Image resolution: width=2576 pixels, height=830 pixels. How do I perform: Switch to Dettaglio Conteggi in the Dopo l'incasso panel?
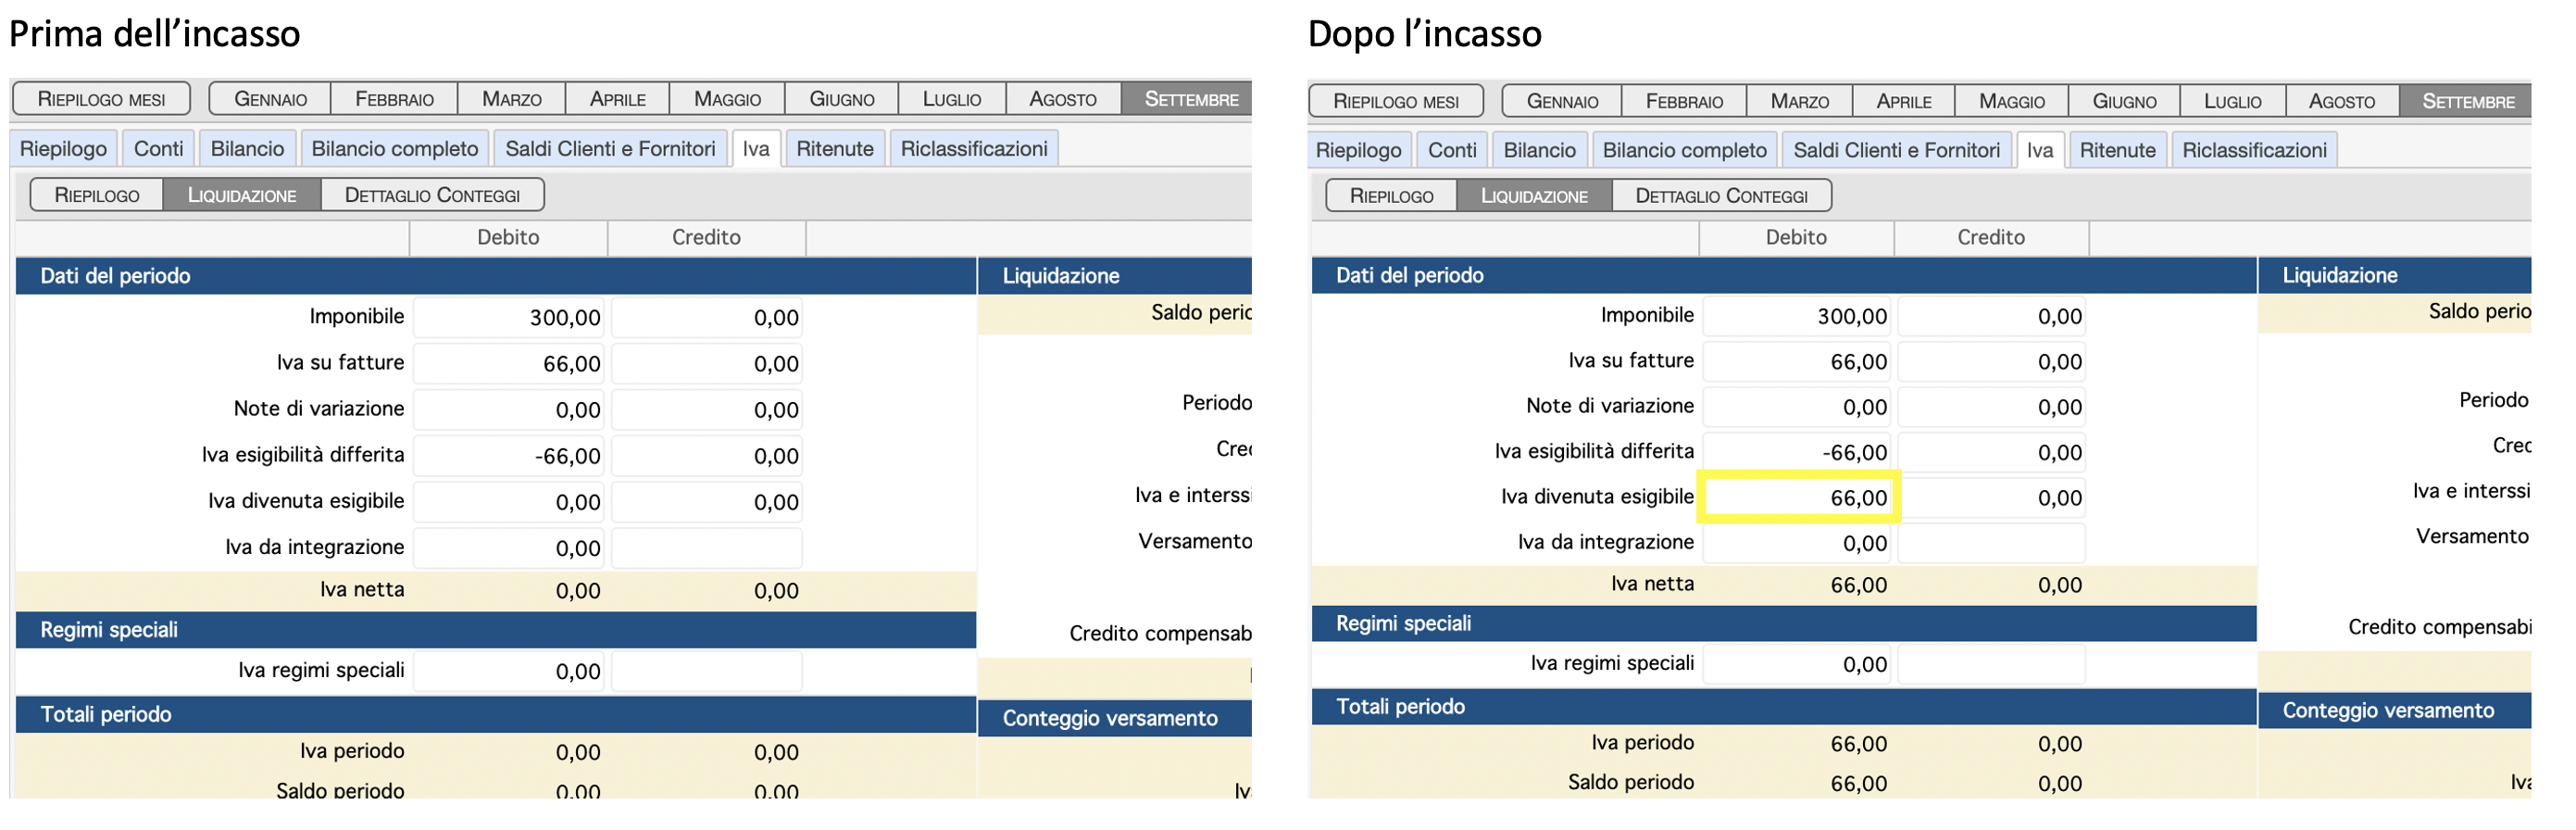(x=1721, y=196)
